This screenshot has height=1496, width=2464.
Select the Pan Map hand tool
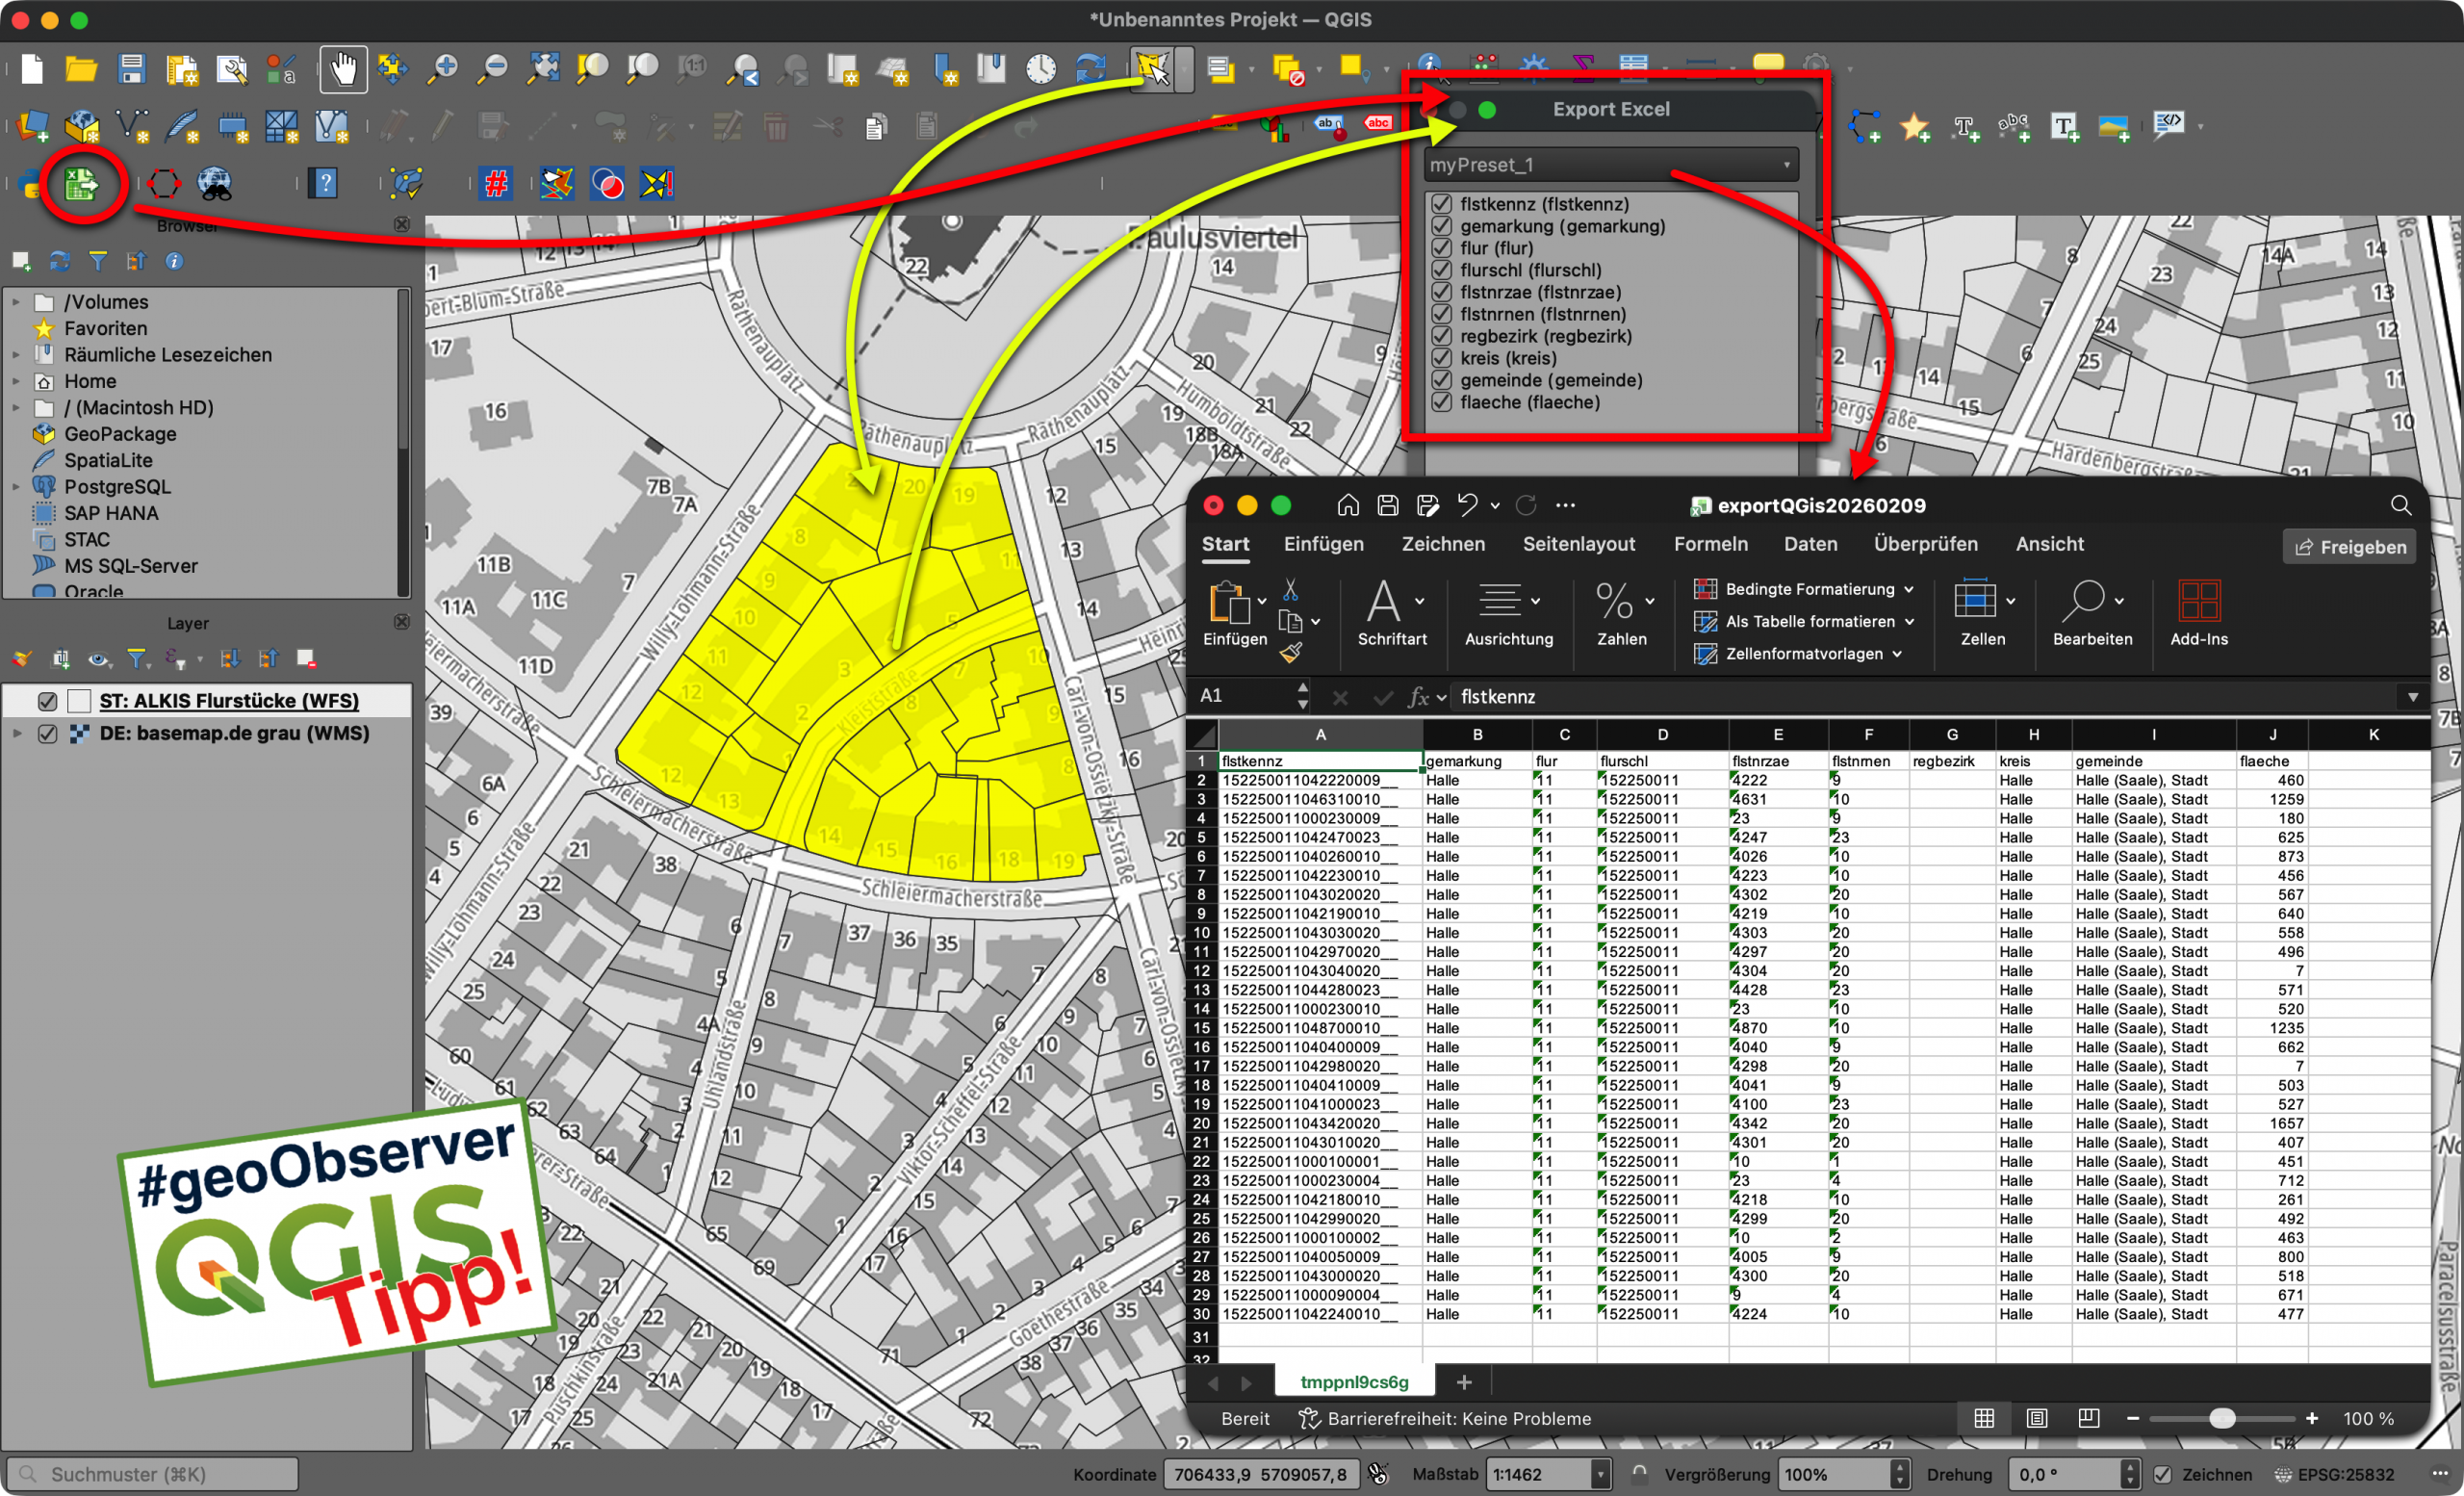point(343,69)
